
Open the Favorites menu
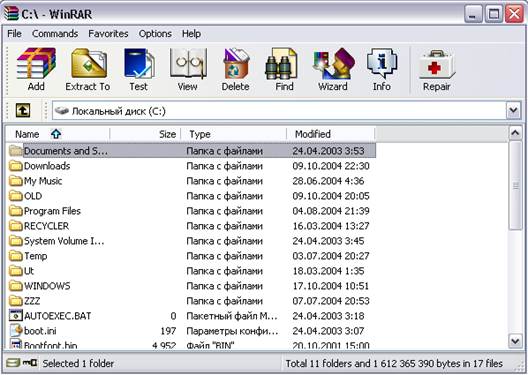108,34
